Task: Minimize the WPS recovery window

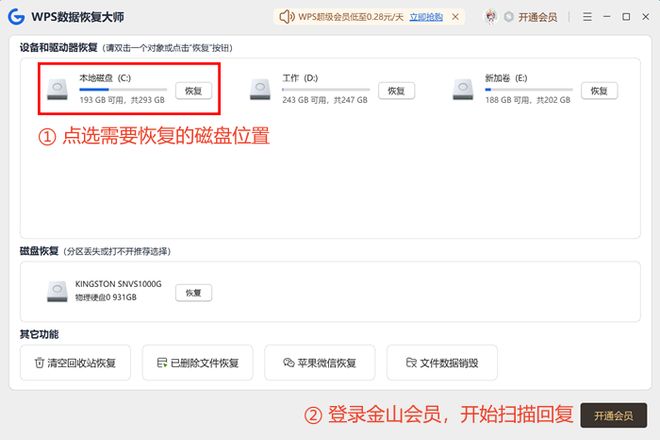Action: tap(607, 17)
